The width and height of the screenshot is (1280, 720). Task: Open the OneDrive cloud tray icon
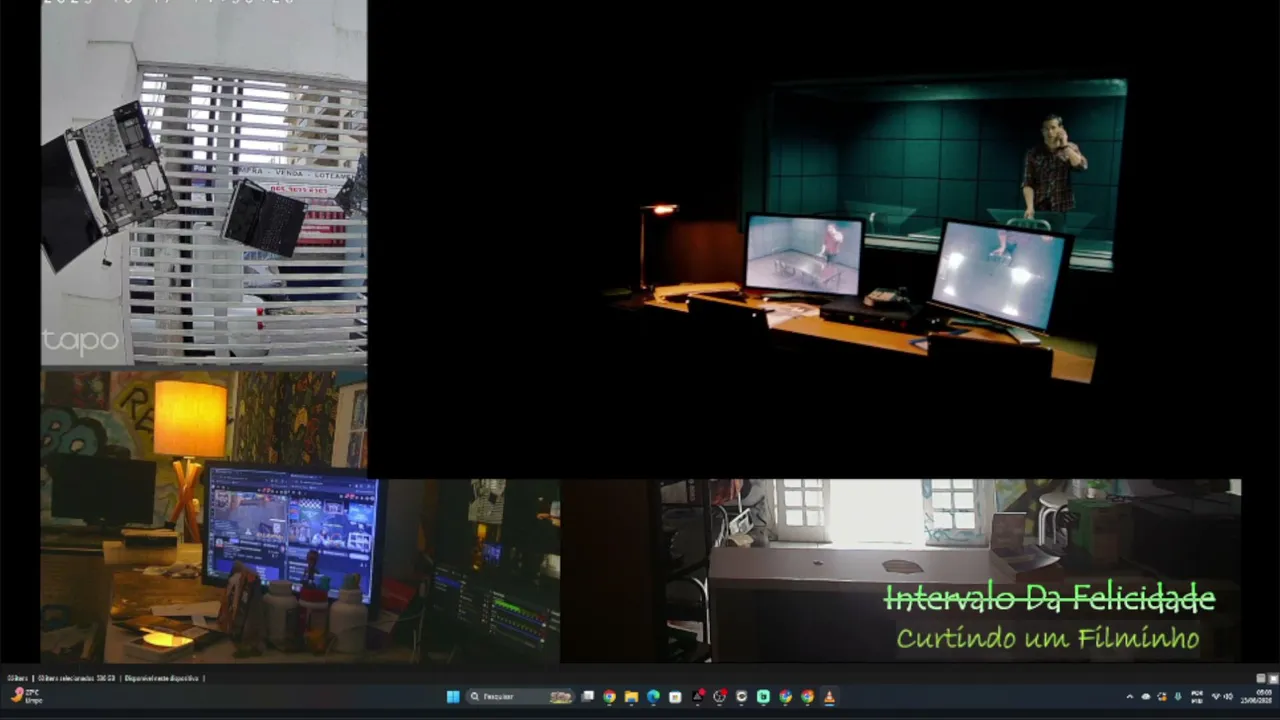1146,697
